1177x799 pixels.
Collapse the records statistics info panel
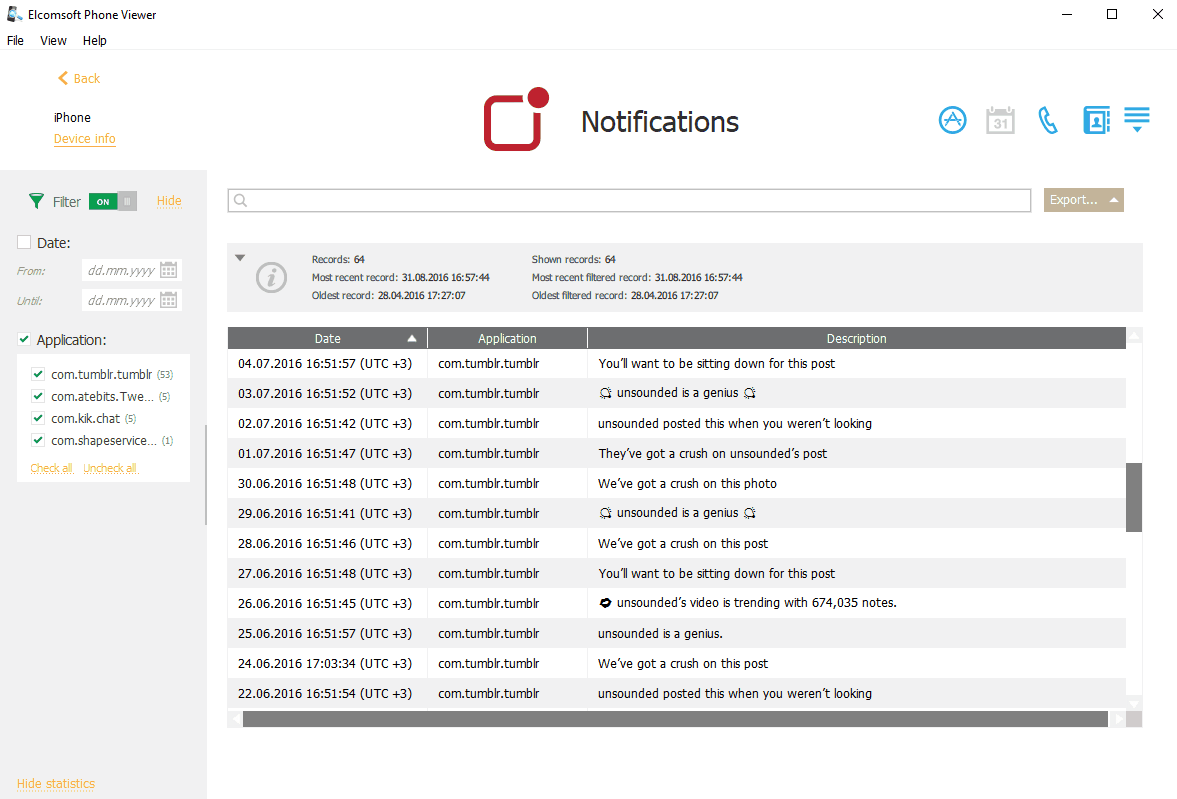(240, 258)
